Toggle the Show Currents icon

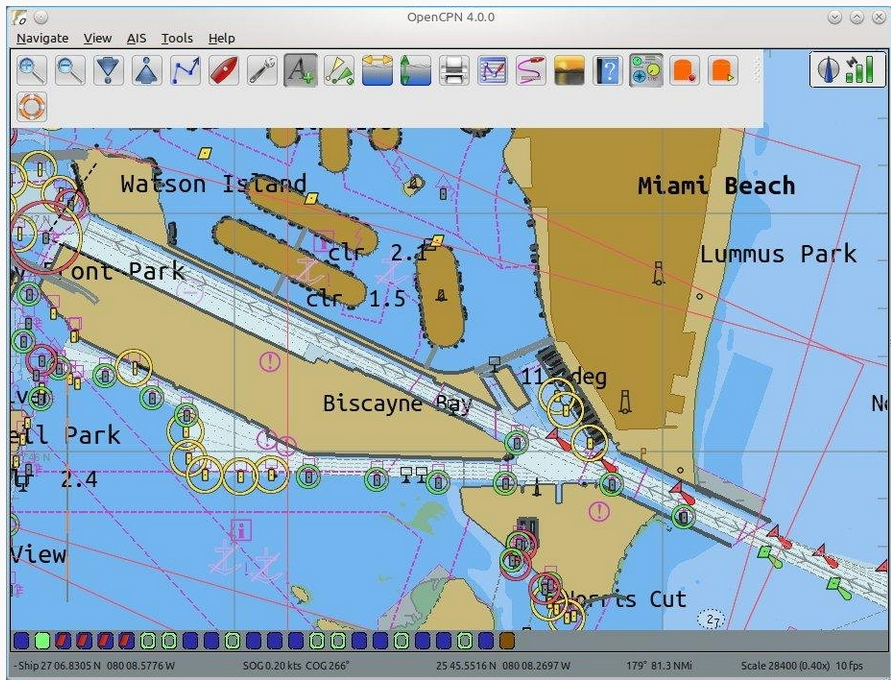pyautogui.click(x=377, y=70)
